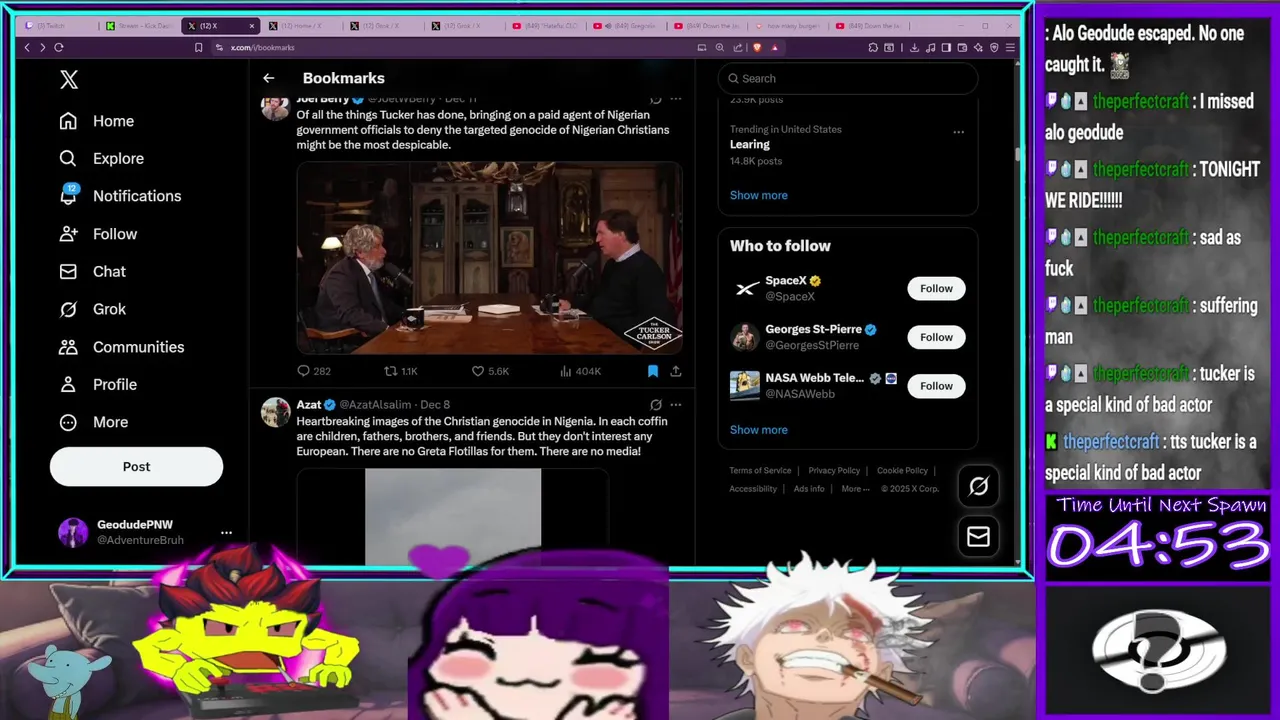Open options for the Learing trend
The image size is (1280, 720).
point(958,132)
